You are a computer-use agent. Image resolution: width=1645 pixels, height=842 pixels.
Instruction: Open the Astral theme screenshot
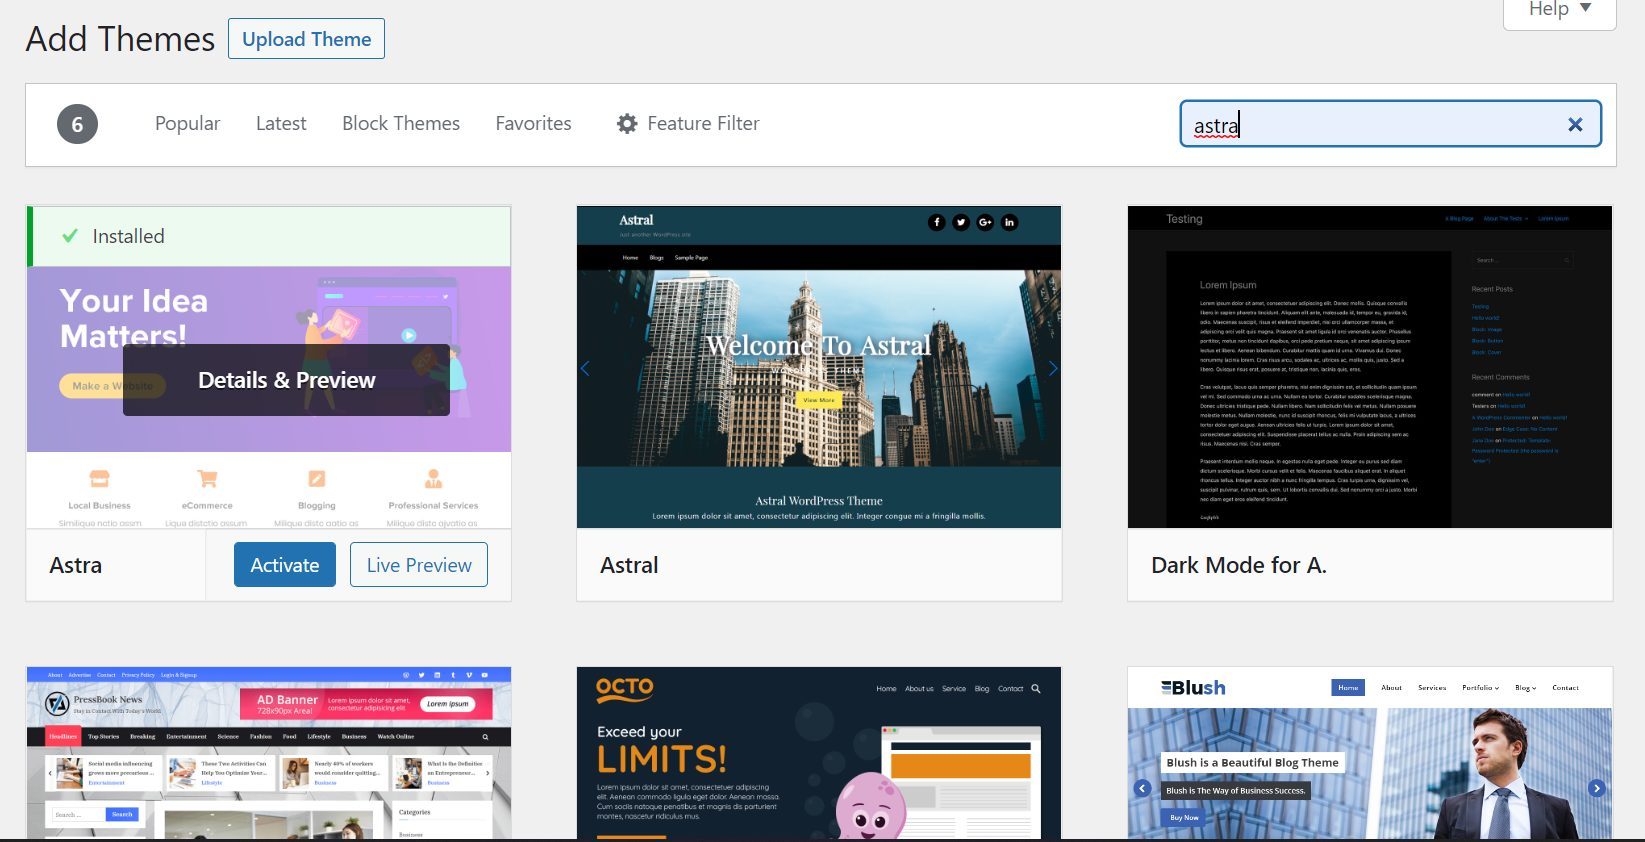(x=819, y=367)
